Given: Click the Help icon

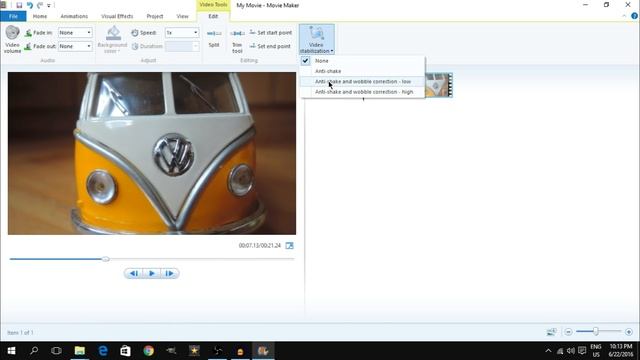Looking at the screenshot, I should coord(634,16).
